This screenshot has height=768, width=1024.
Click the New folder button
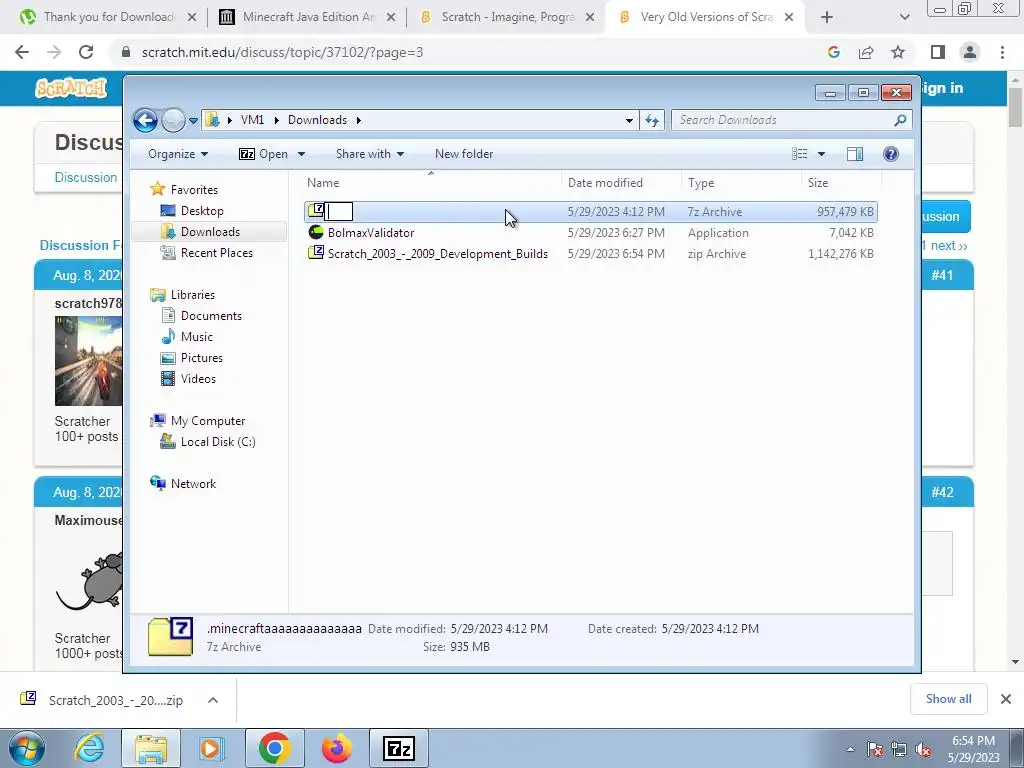coord(464,154)
